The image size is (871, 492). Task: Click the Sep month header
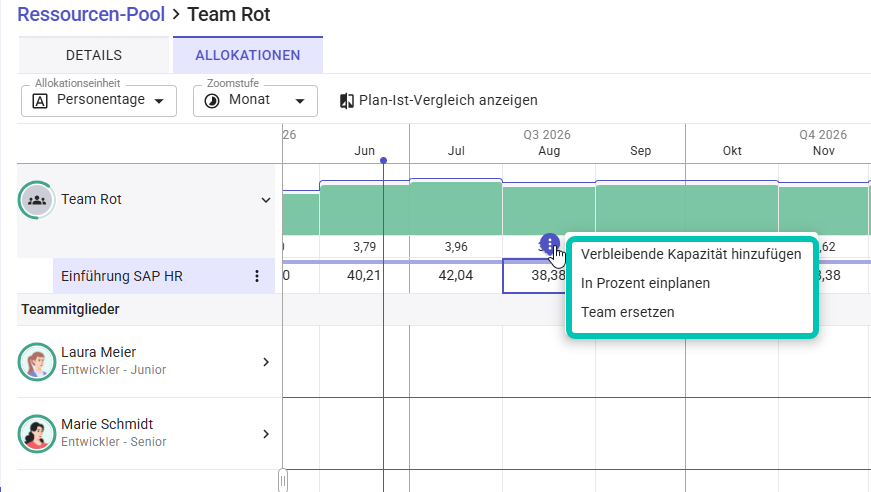[x=640, y=151]
